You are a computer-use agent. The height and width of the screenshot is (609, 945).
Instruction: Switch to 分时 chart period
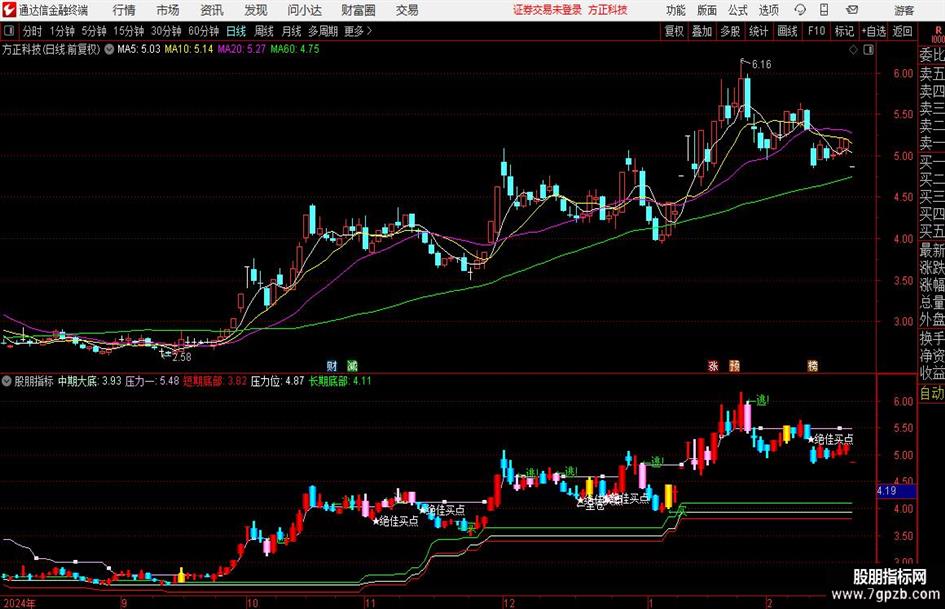tap(33, 31)
